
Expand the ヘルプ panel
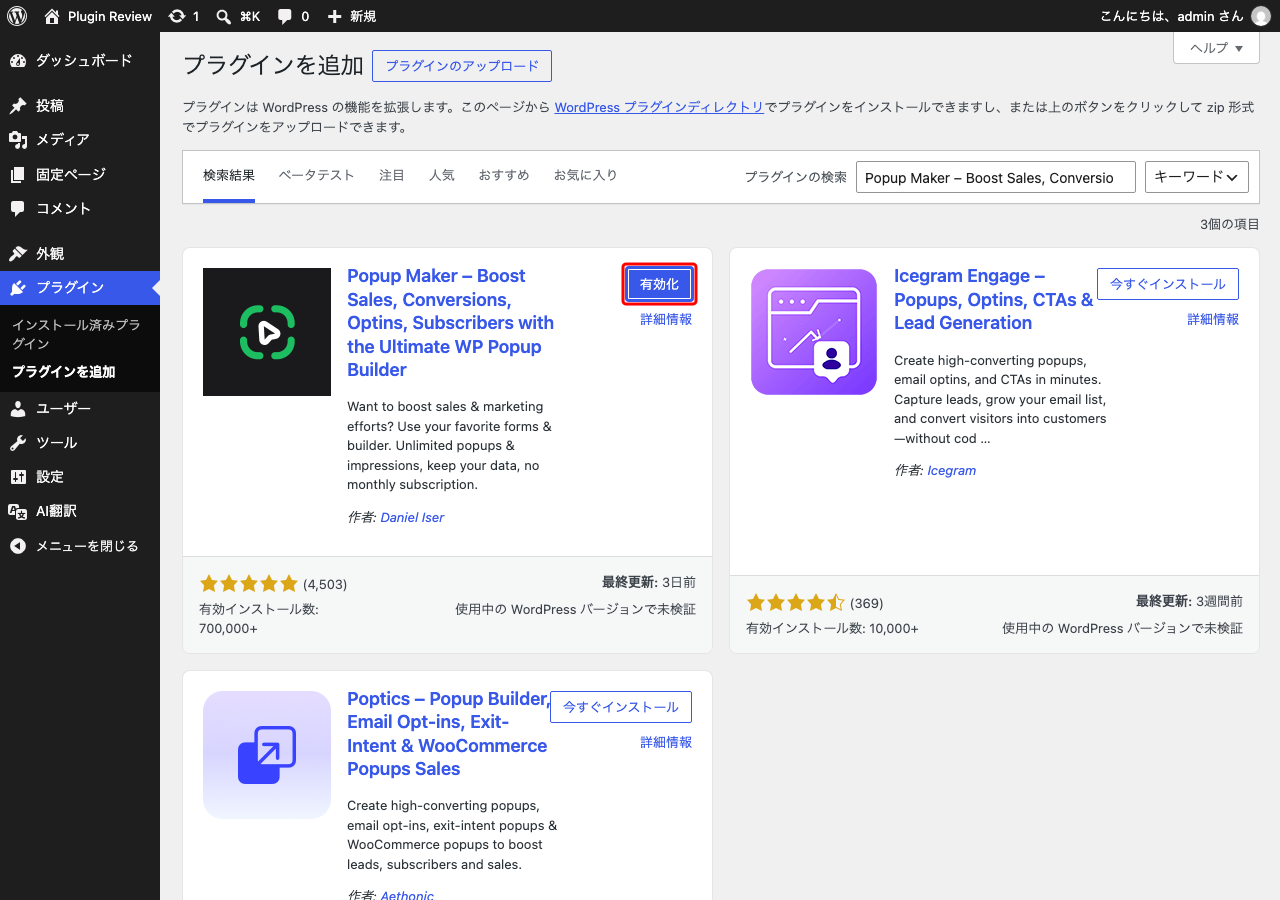coord(1216,48)
